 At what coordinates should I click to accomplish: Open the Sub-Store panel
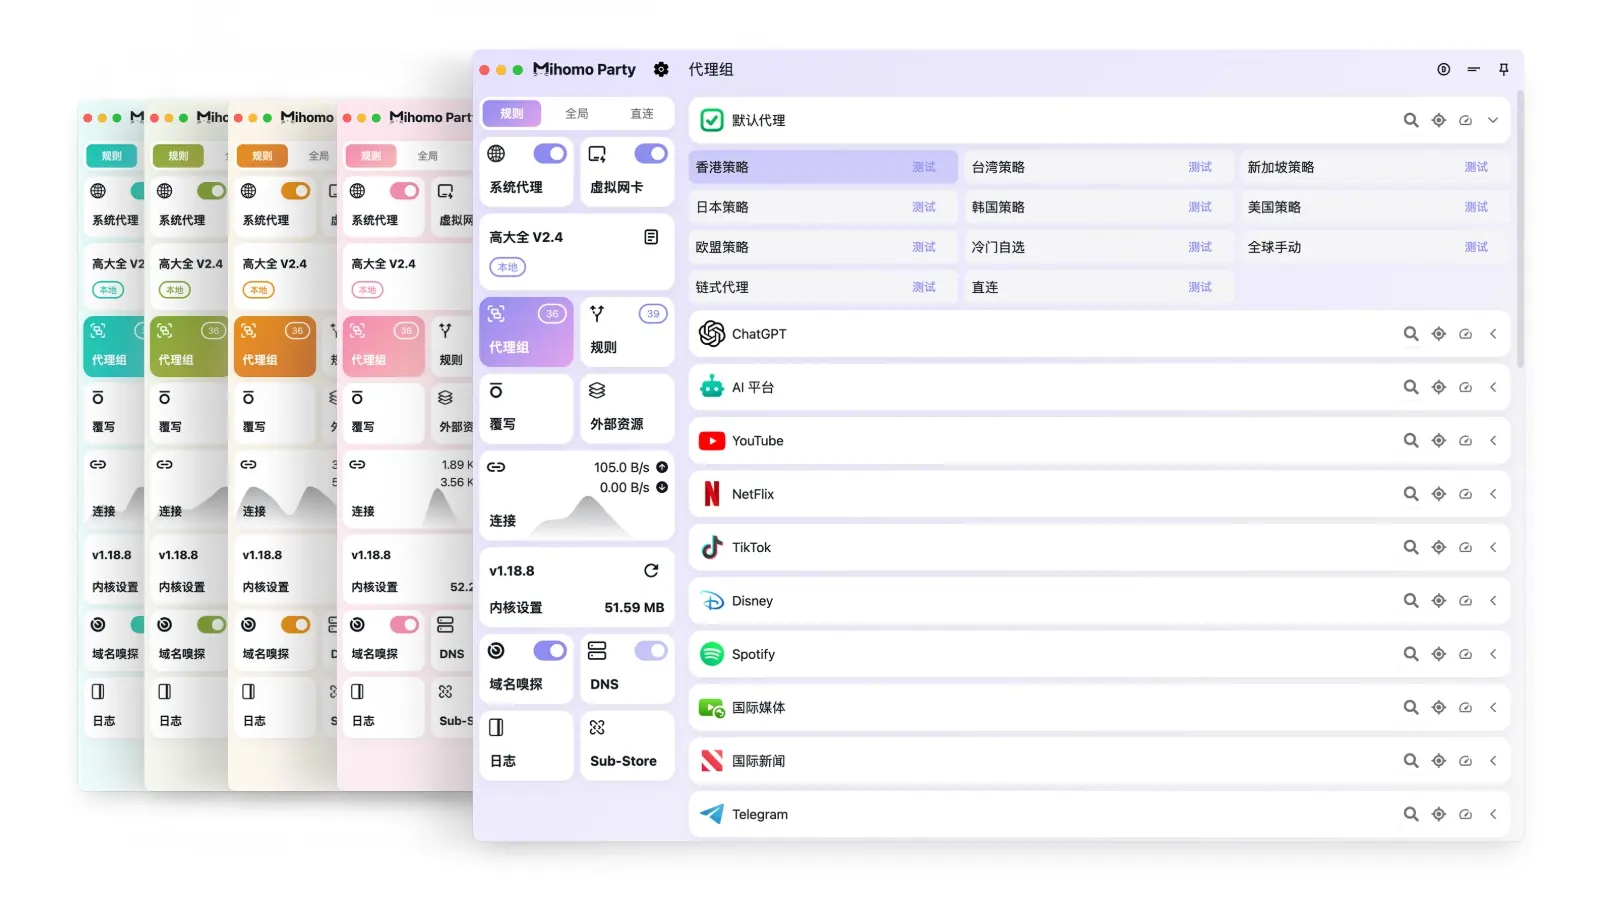point(626,745)
